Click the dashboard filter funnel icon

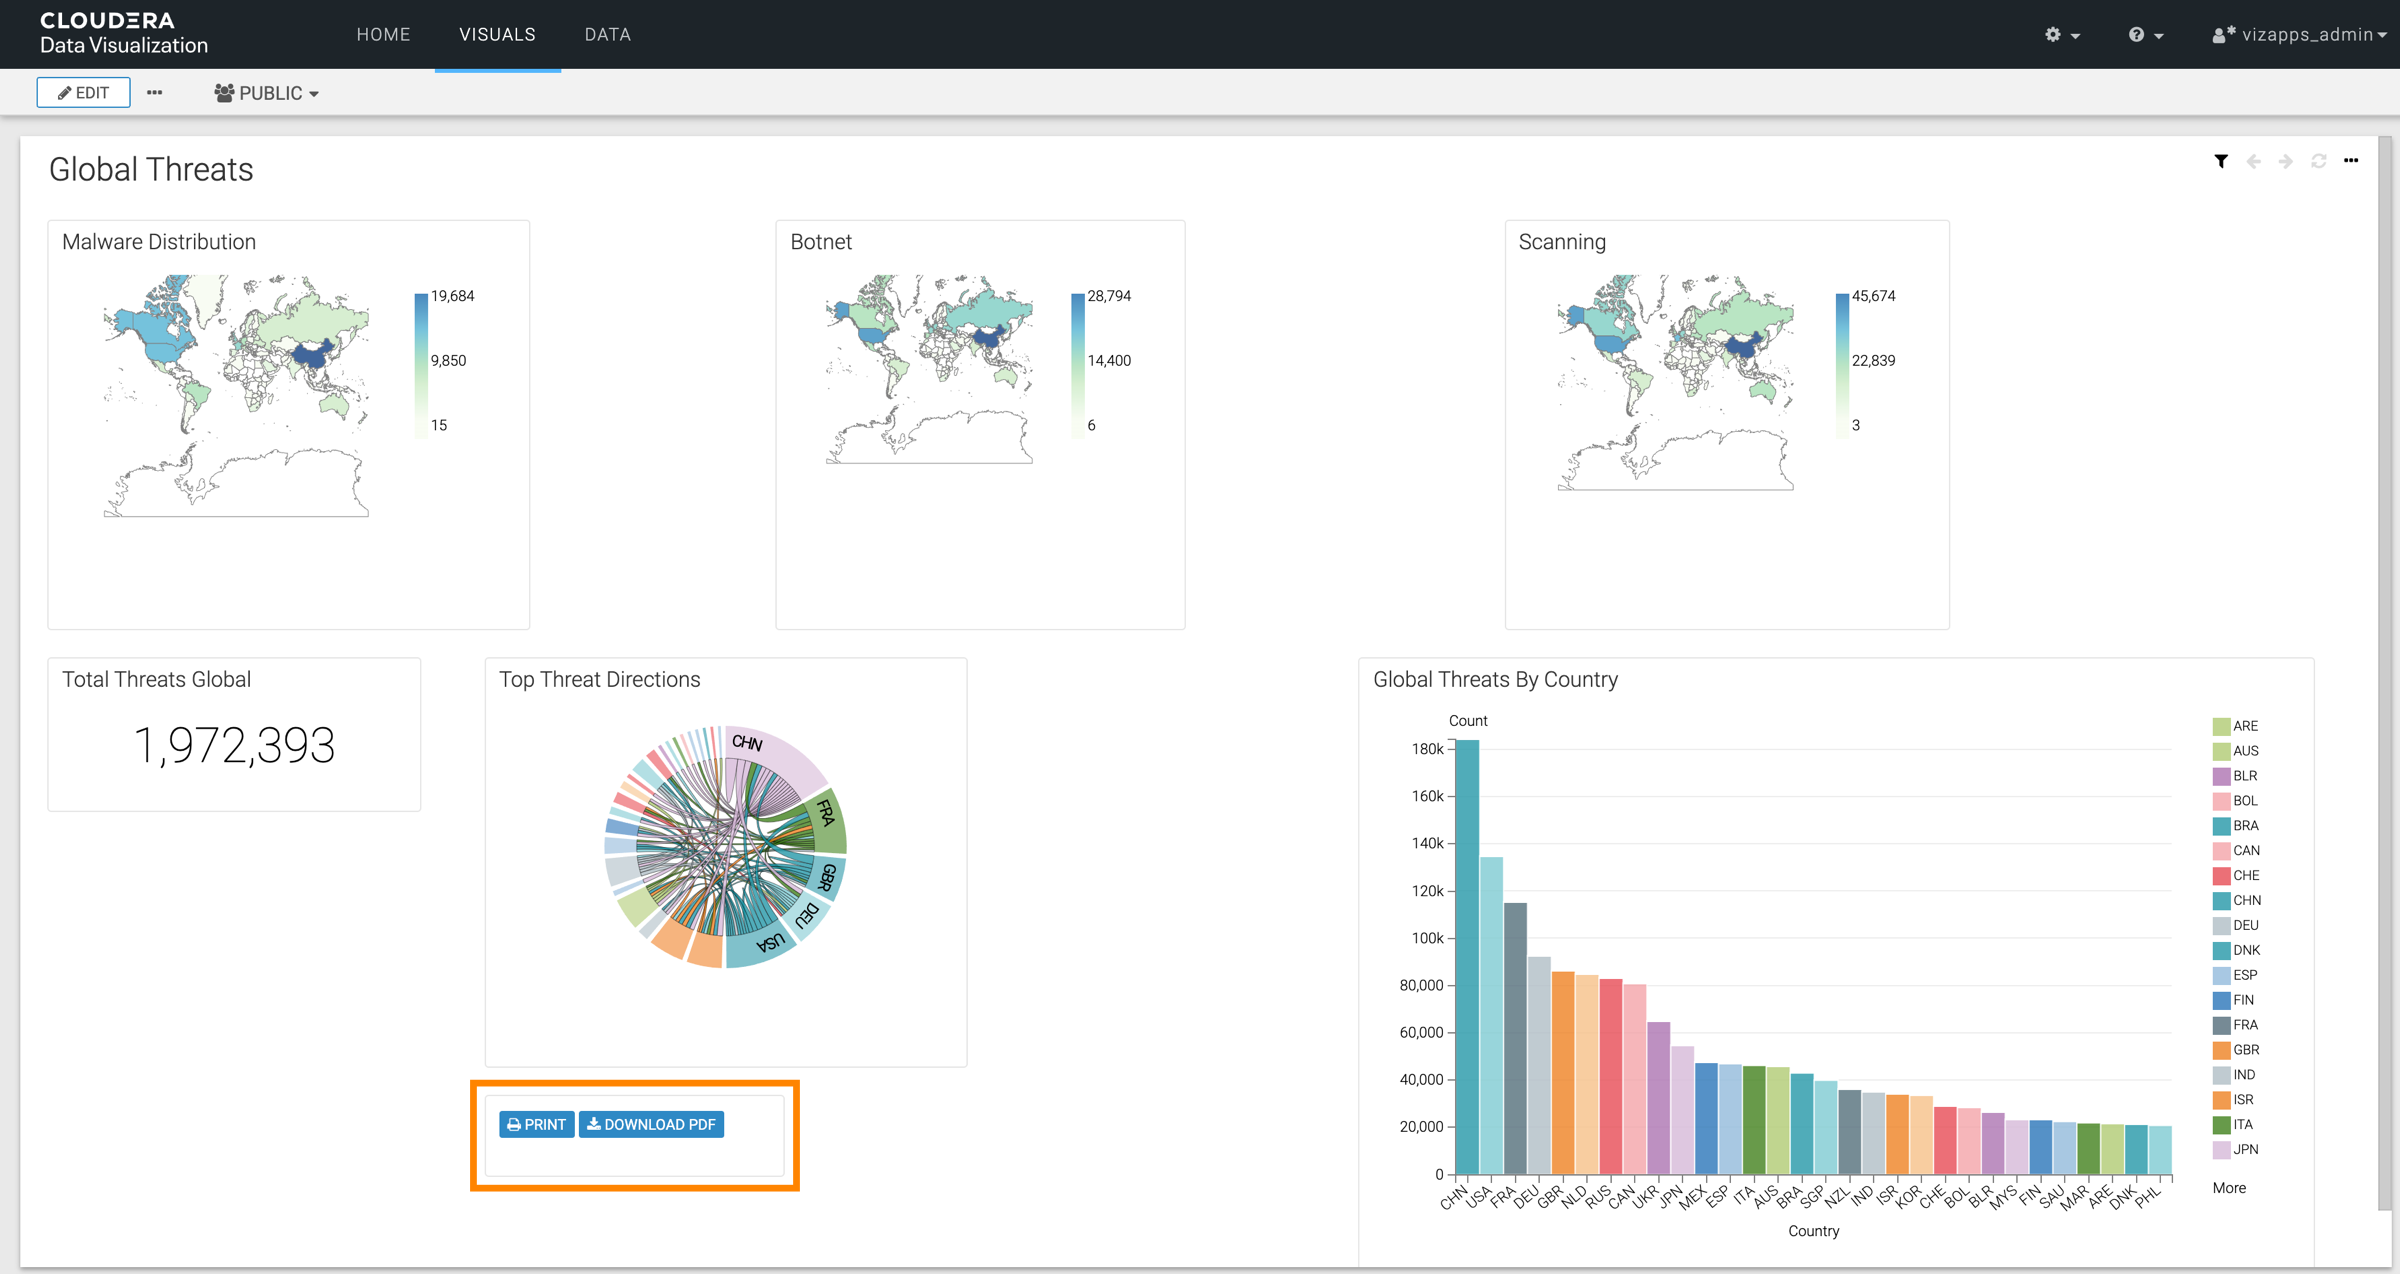click(2220, 161)
